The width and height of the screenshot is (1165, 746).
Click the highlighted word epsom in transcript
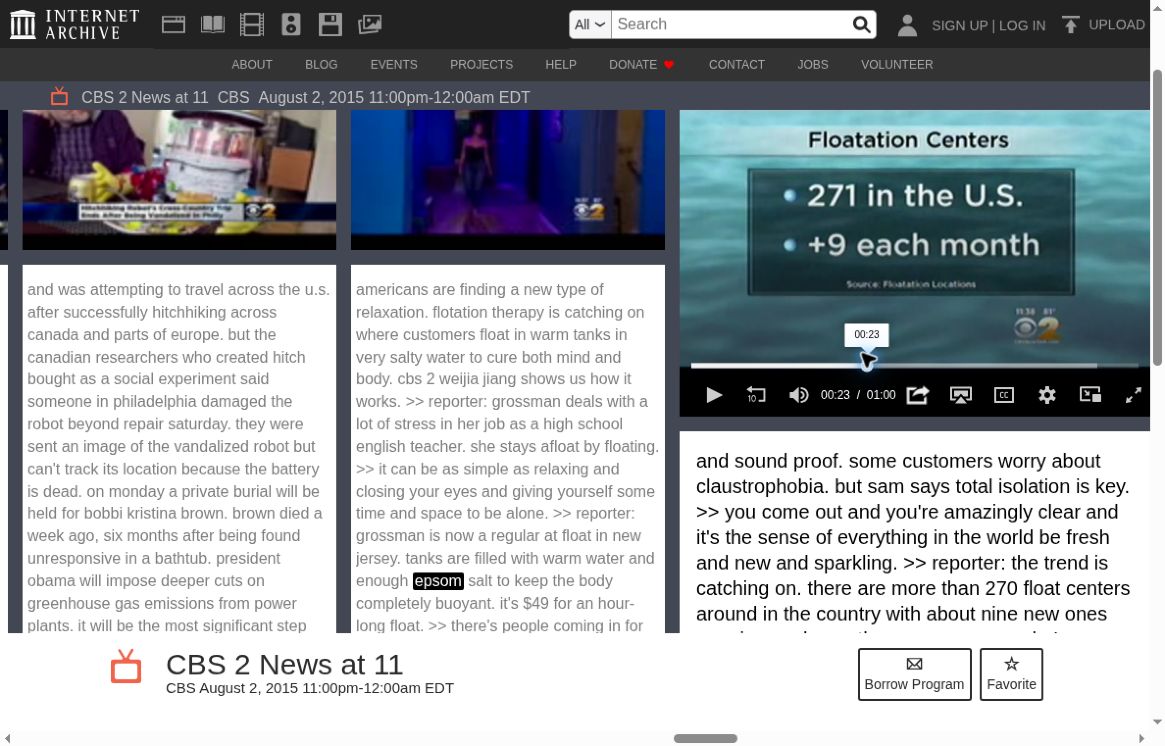click(438, 581)
